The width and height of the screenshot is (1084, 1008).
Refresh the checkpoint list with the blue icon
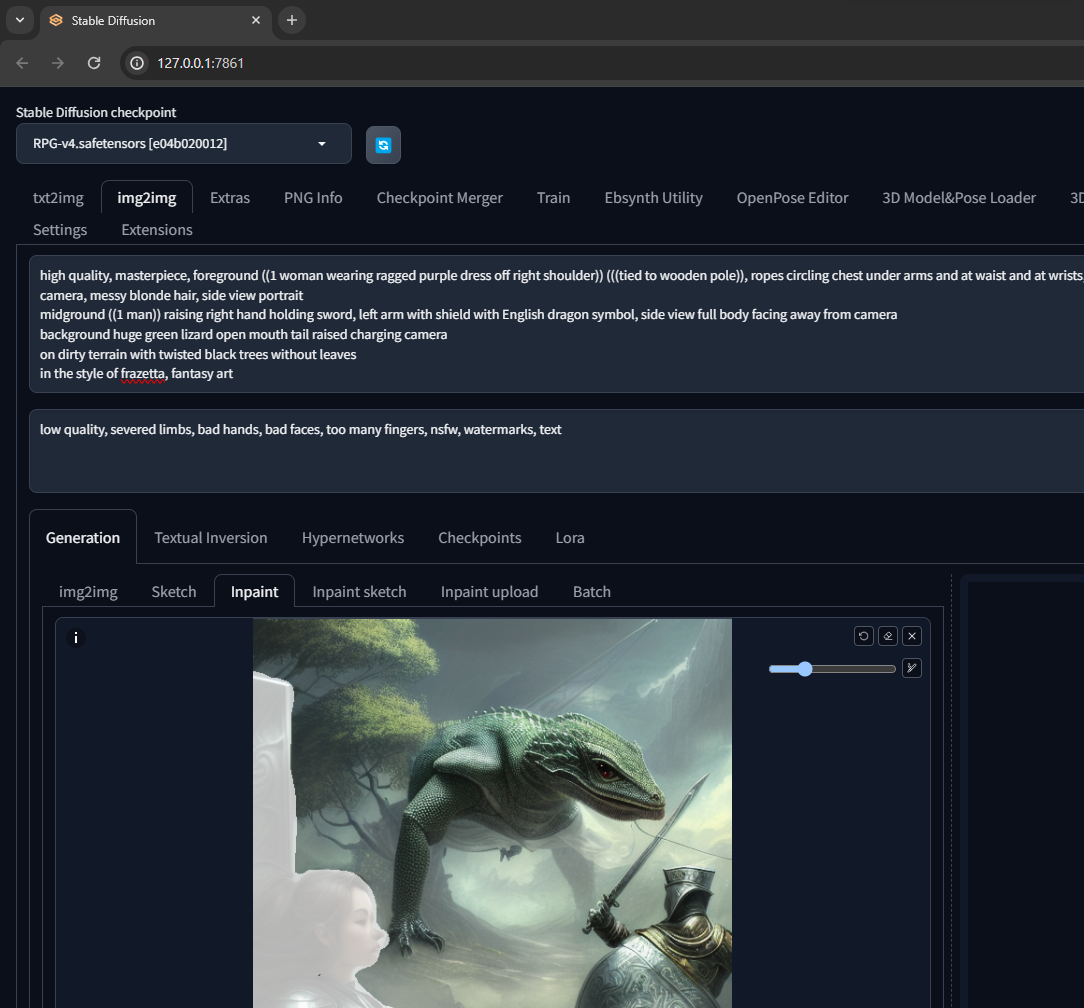point(383,145)
